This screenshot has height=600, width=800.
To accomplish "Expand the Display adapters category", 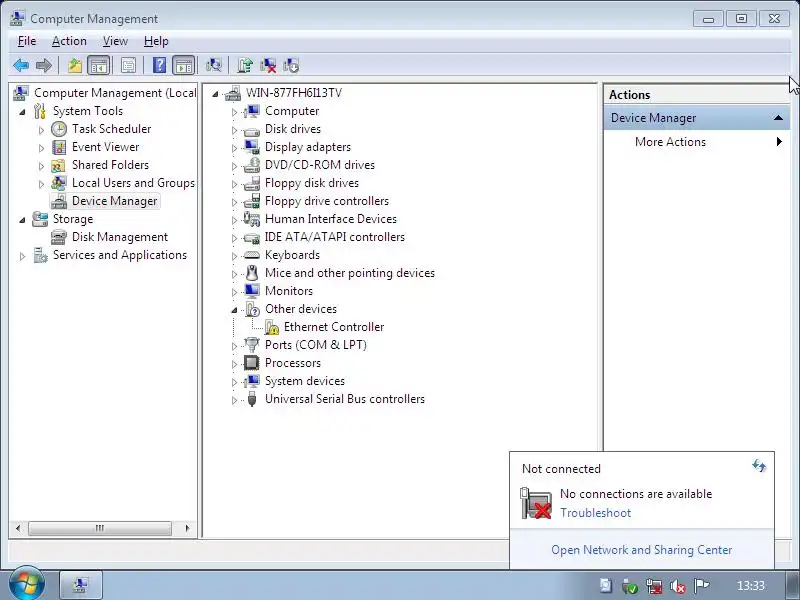I will (x=234, y=148).
